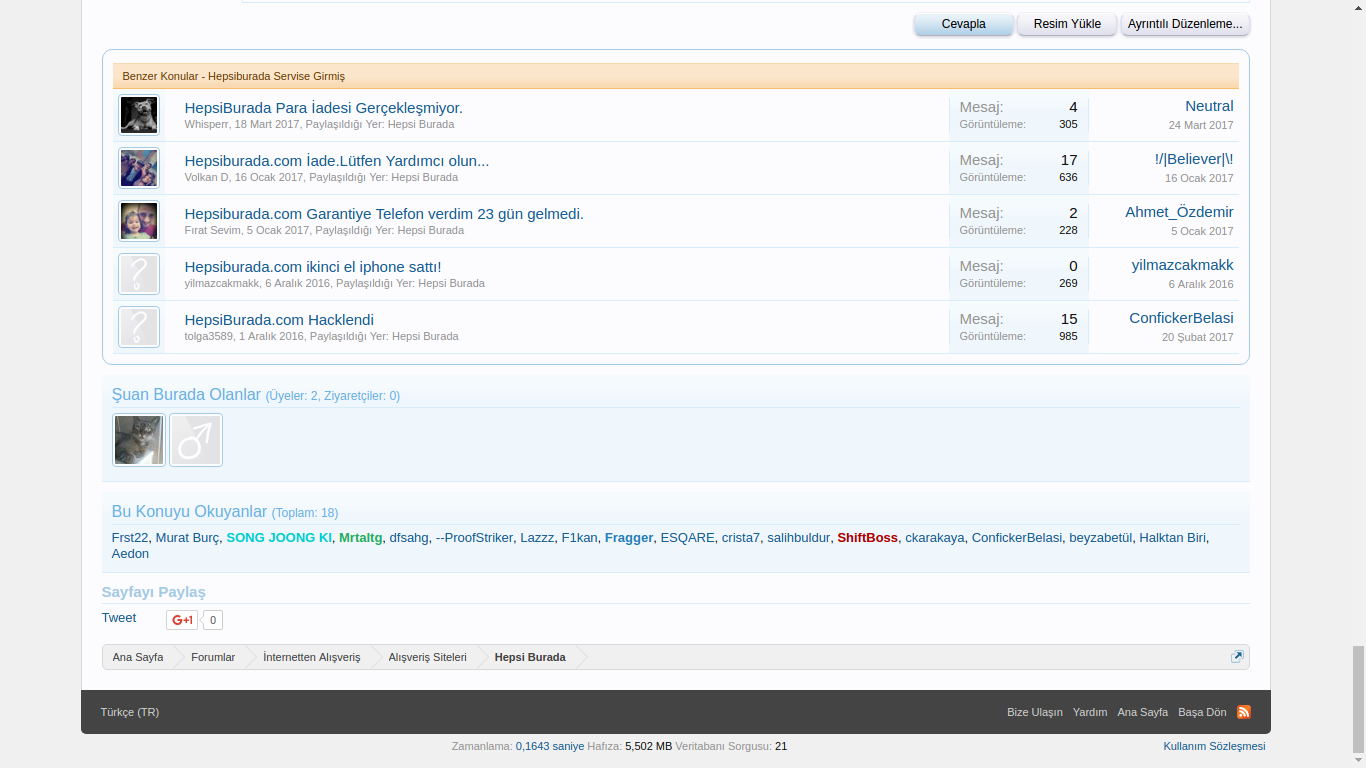Click Yardım footer link

tap(1090, 712)
